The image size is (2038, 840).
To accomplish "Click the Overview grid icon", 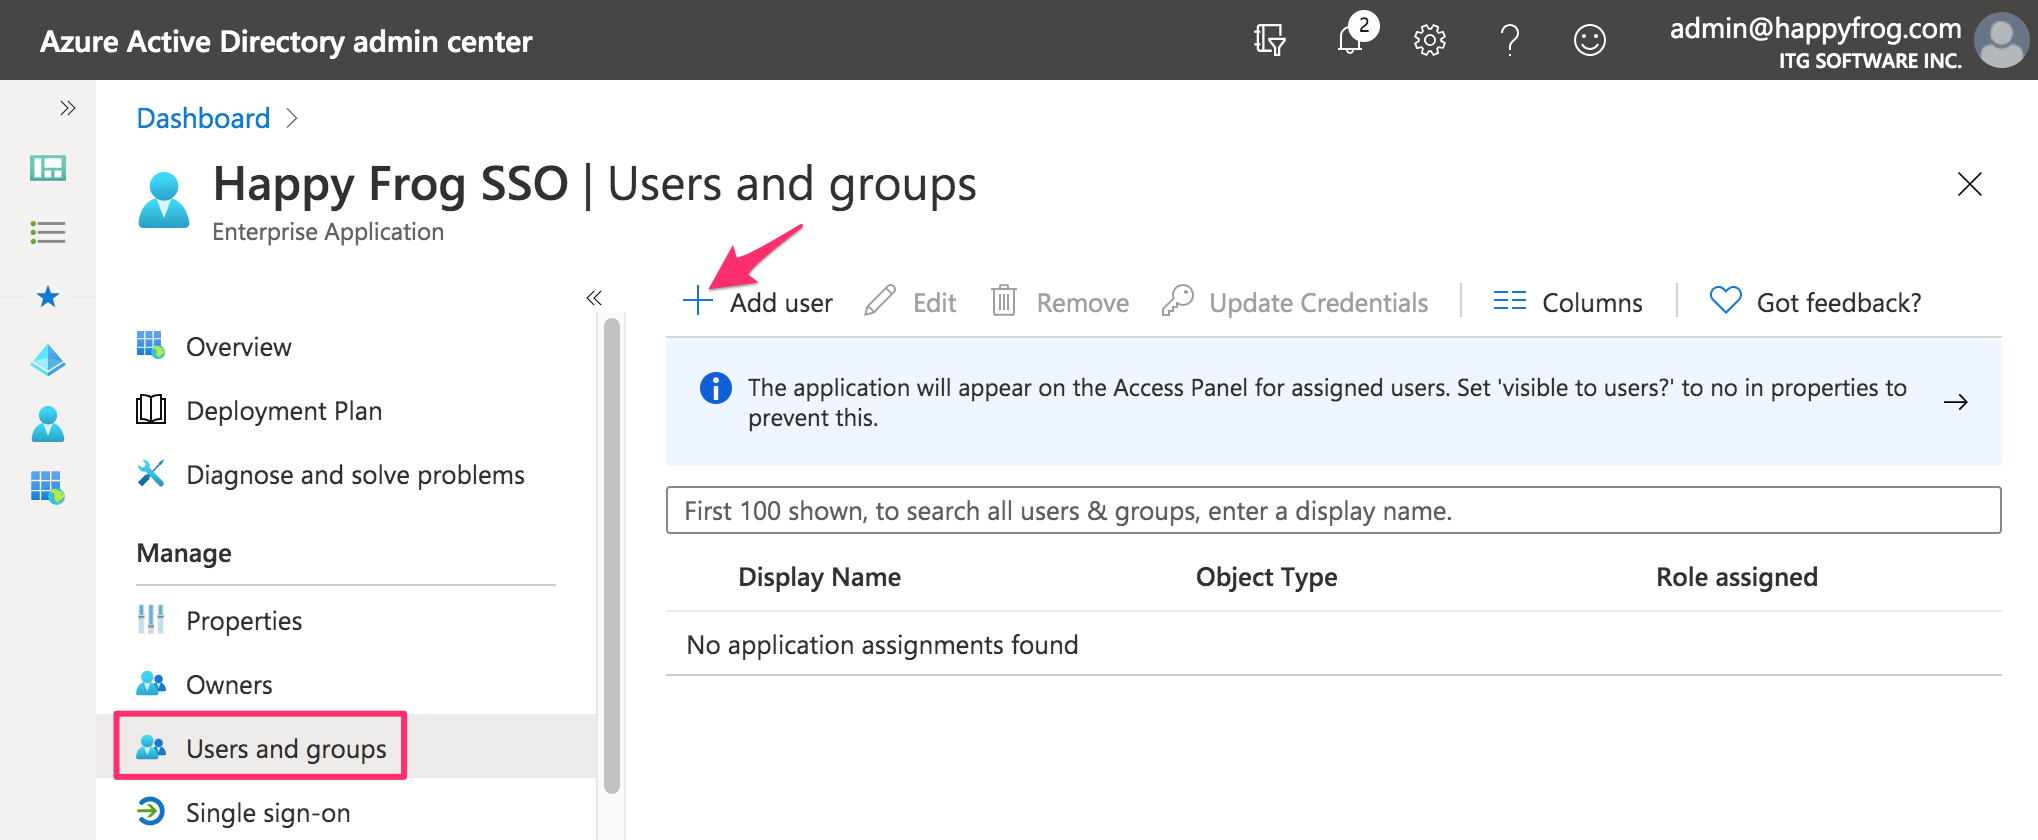I will pos(150,346).
